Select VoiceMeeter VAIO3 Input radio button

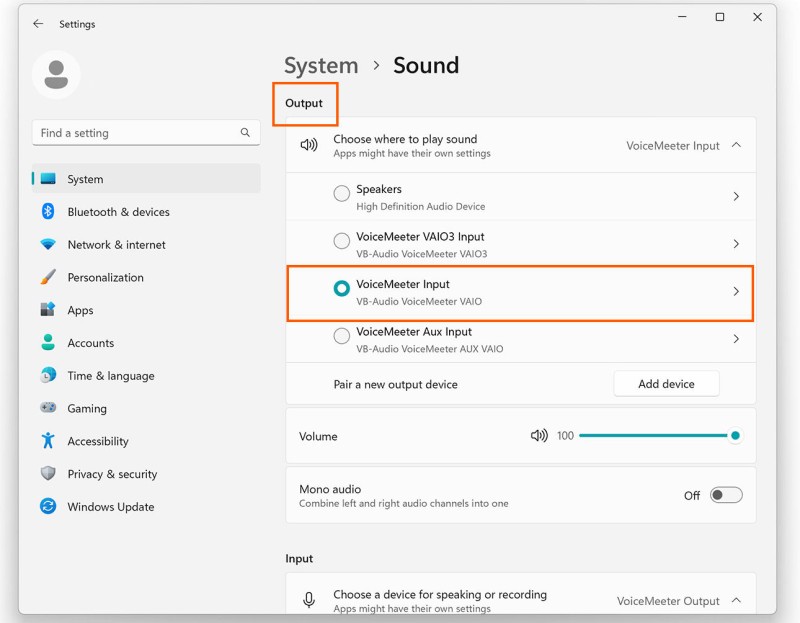click(341, 241)
